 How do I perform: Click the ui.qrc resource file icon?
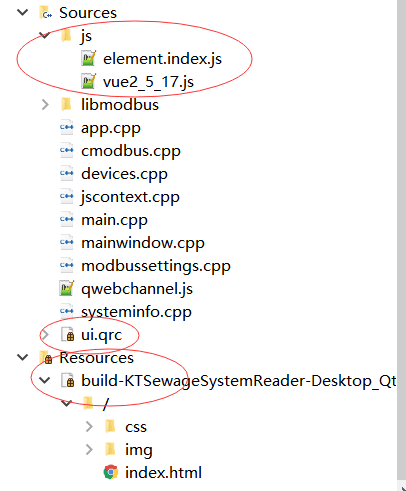click(x=67, y=334)
